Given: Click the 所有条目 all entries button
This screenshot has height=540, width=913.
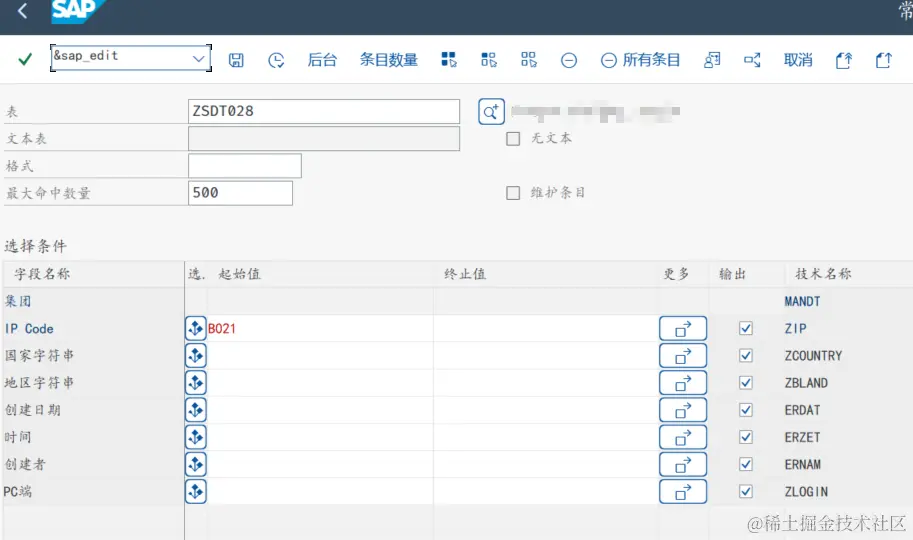Looking at the screenshot, I should coord(640,60).
